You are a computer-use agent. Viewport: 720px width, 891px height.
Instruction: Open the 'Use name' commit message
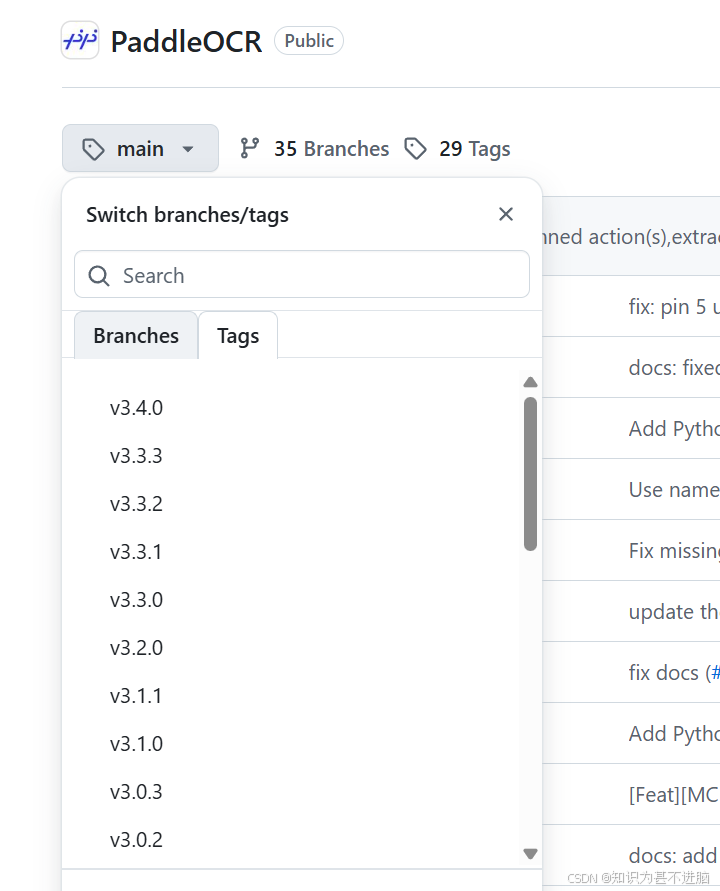(x=674, y=490)
